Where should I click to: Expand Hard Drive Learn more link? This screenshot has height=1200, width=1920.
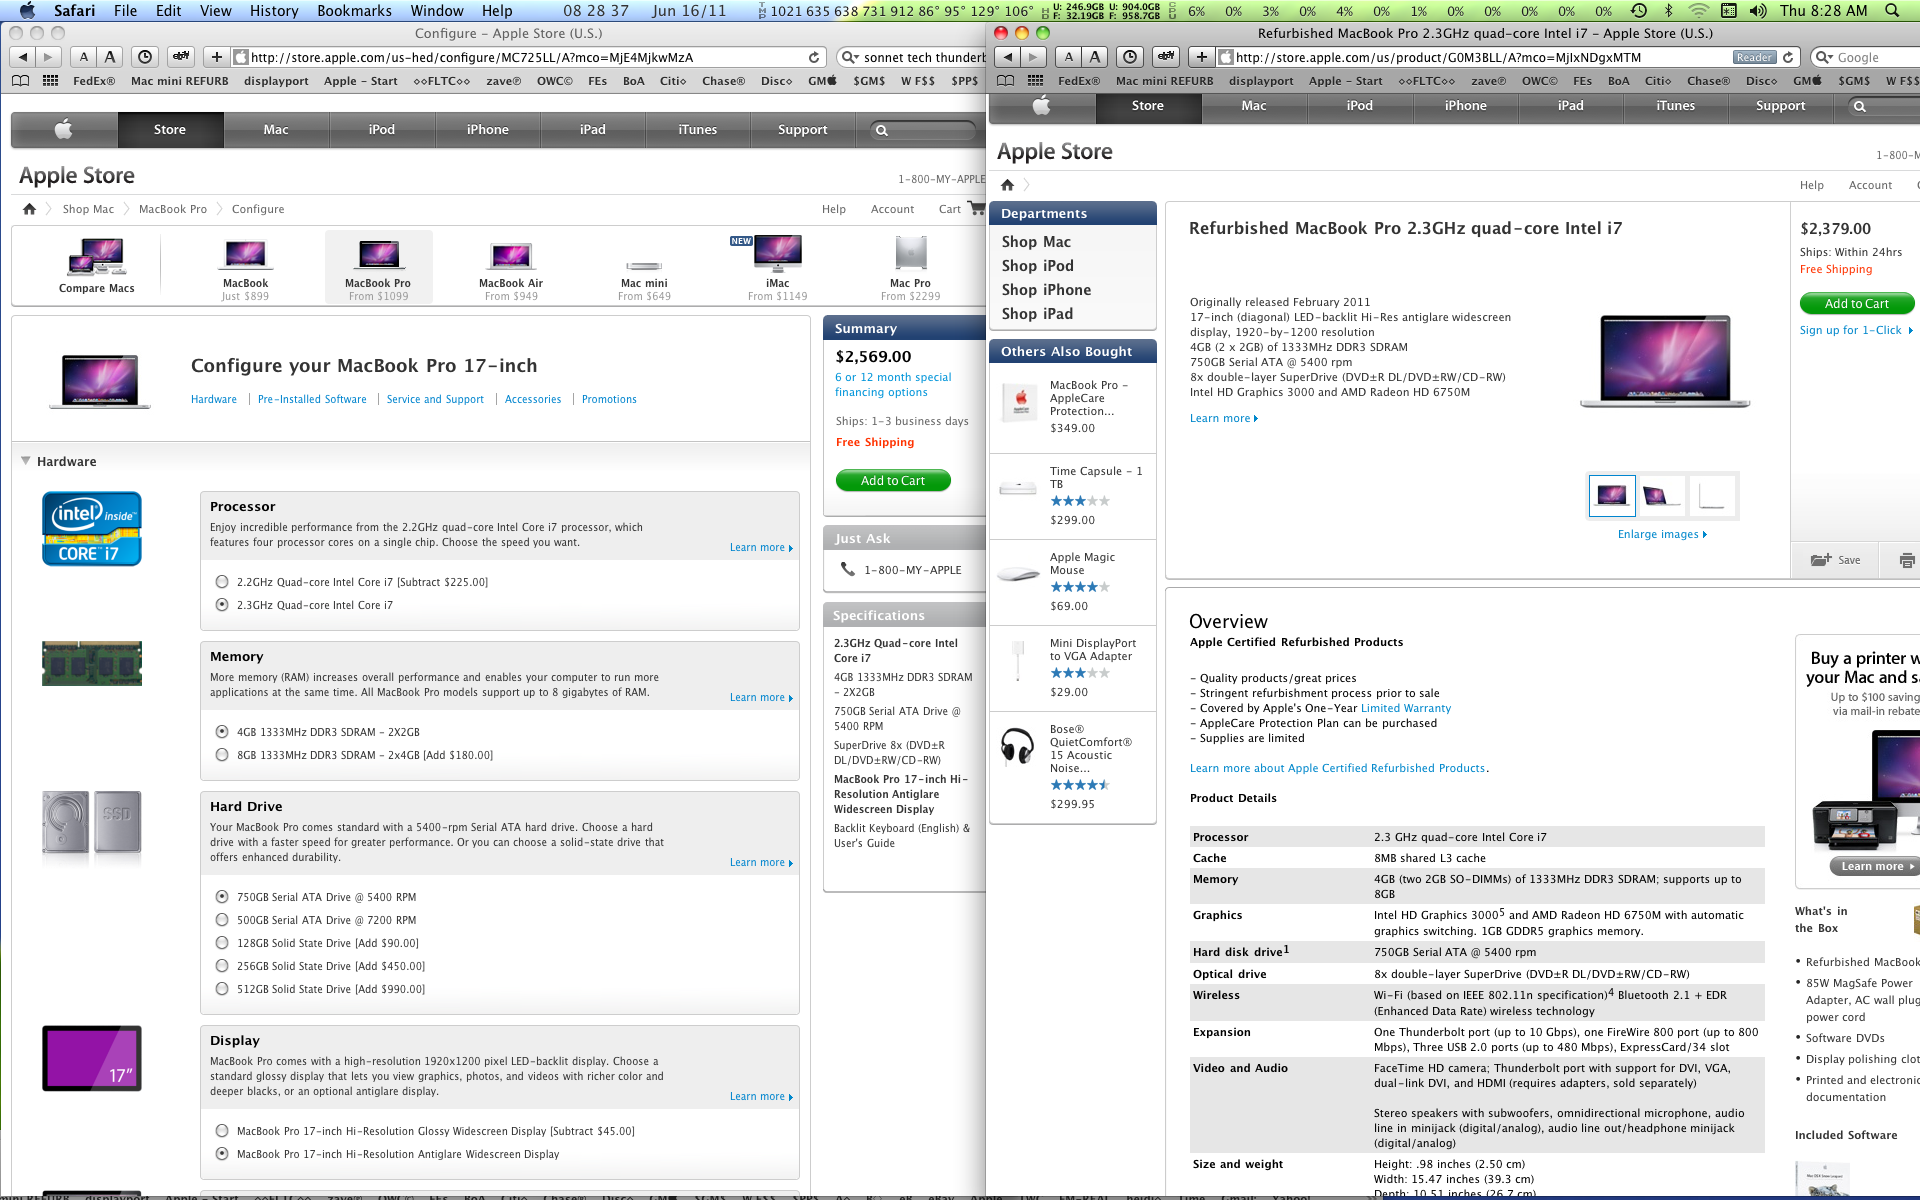click(761, 863)
